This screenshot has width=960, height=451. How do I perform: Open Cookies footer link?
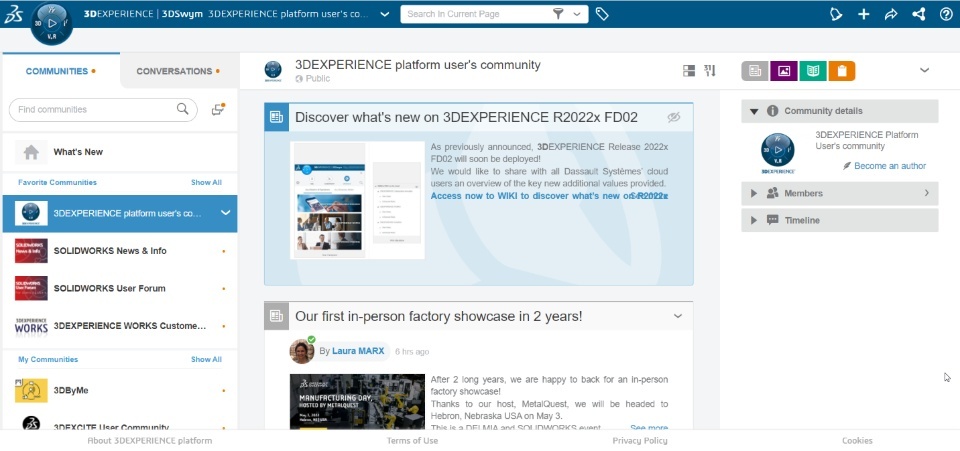[857, 441]
